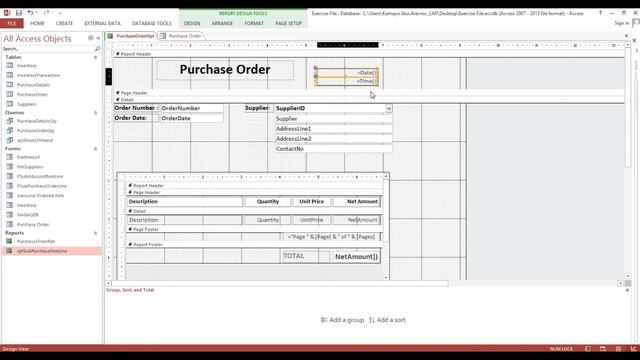Activate the PurchaseOrderRpt document tab
The height and width of the screenshot is (360, 640).
point(131,36)
